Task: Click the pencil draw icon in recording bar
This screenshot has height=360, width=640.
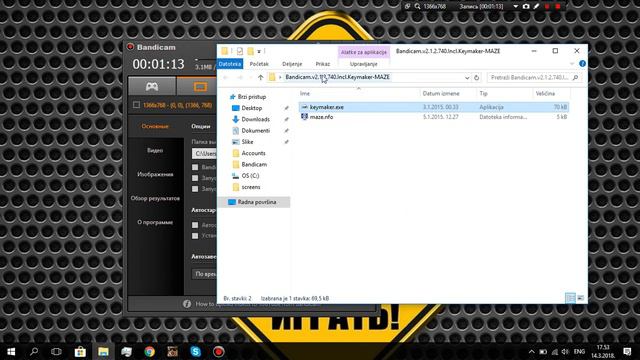Action: click(x=536, y=7)
